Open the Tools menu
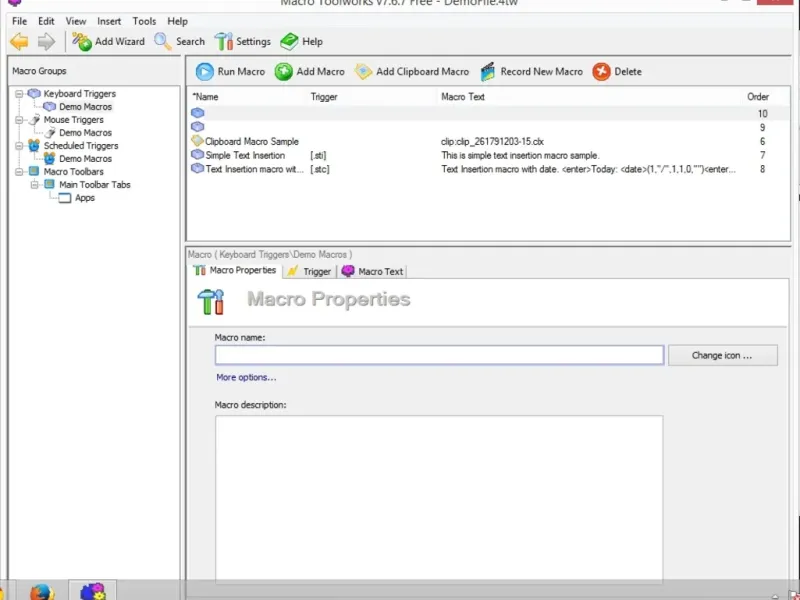 144,21
